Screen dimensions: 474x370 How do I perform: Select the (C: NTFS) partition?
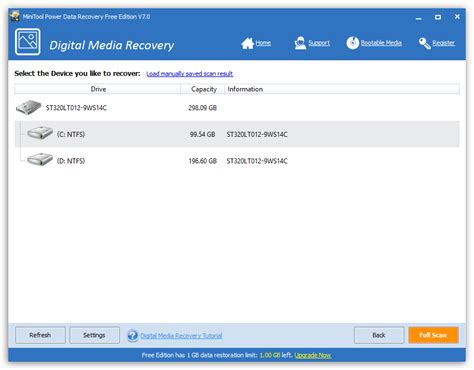click(x=237, y=134)
